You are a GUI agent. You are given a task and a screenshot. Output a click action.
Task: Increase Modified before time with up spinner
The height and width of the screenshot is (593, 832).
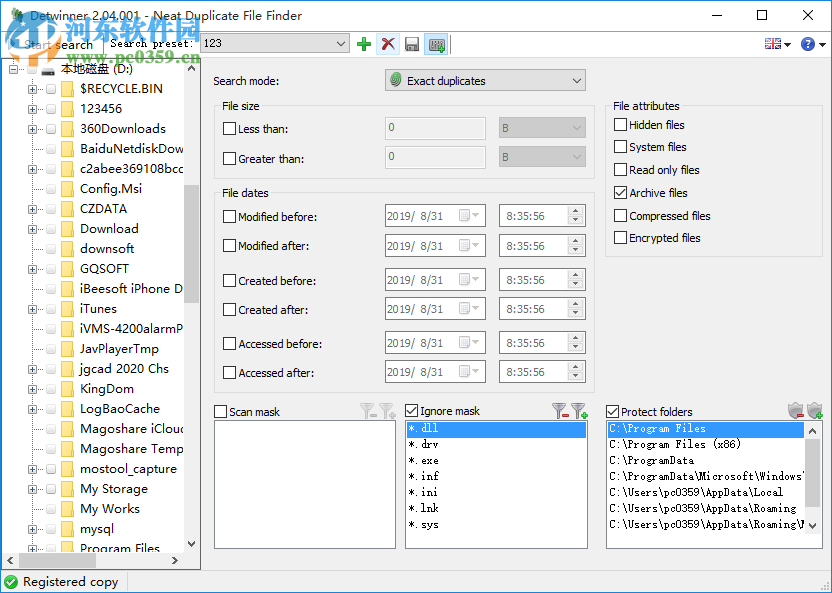[576, 211]
